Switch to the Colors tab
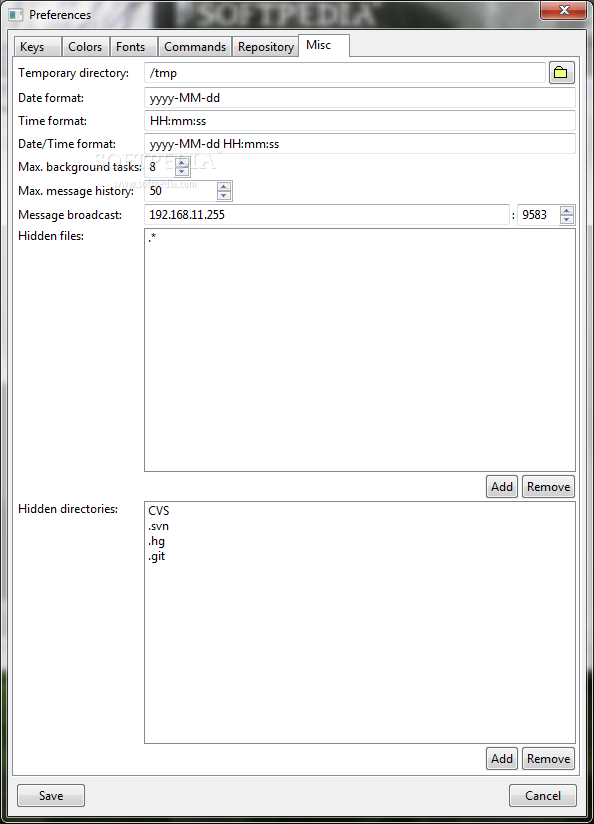Viewport: 594px width, 824px height. 85,47
